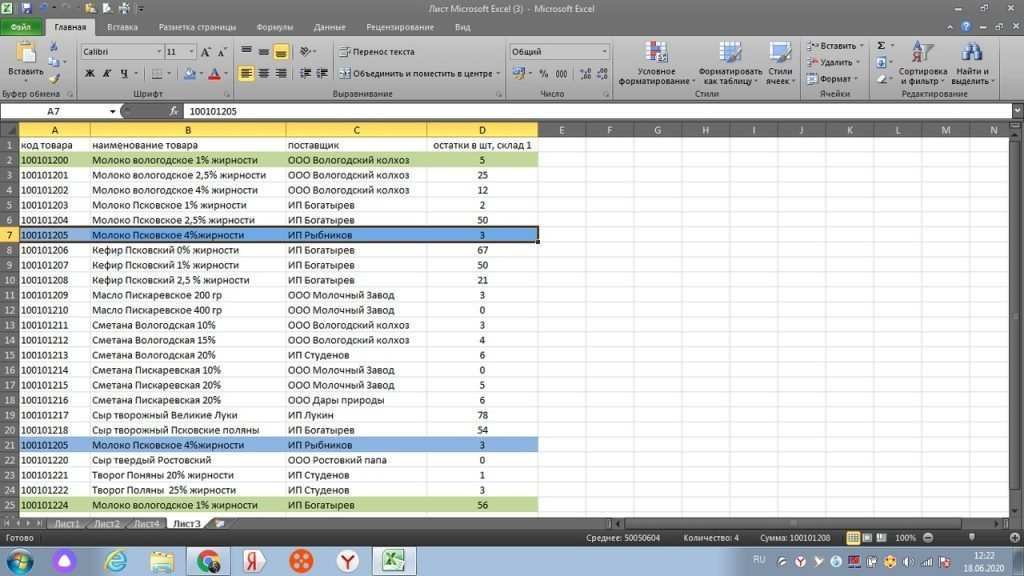Open Найти и выделить binoculars menu

972,63
